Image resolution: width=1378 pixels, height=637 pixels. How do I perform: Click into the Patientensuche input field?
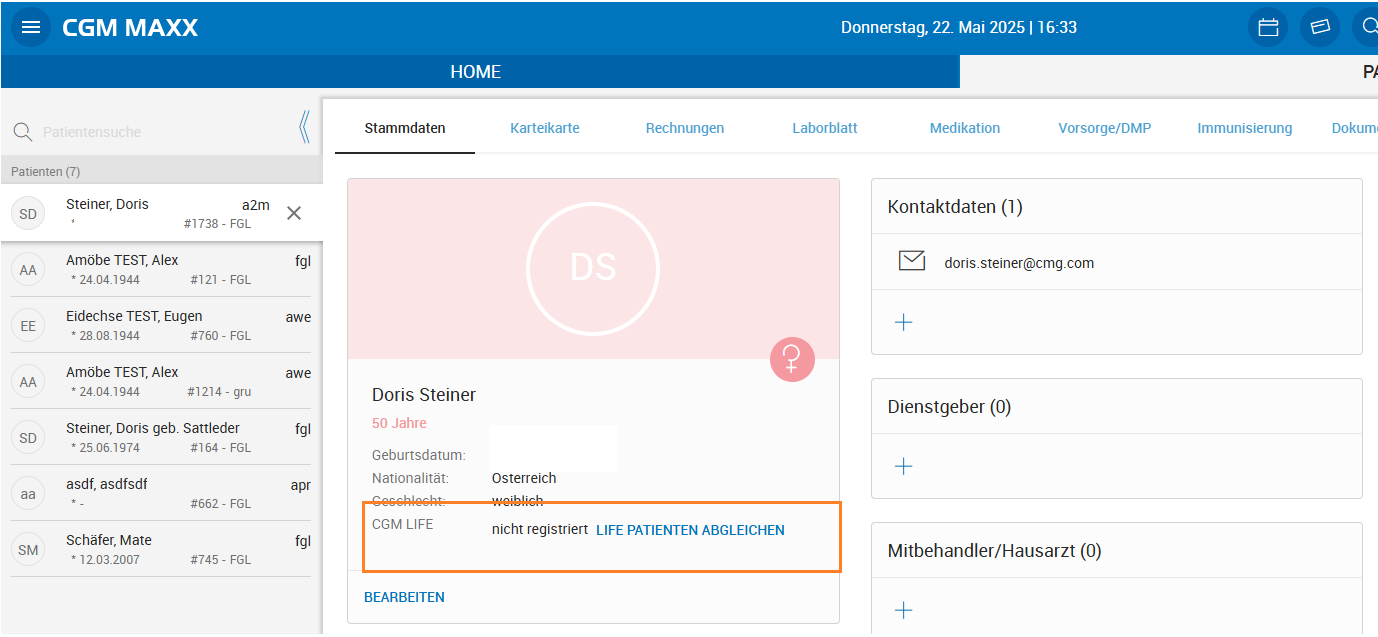pyautogui.click(x=150, y=131)
